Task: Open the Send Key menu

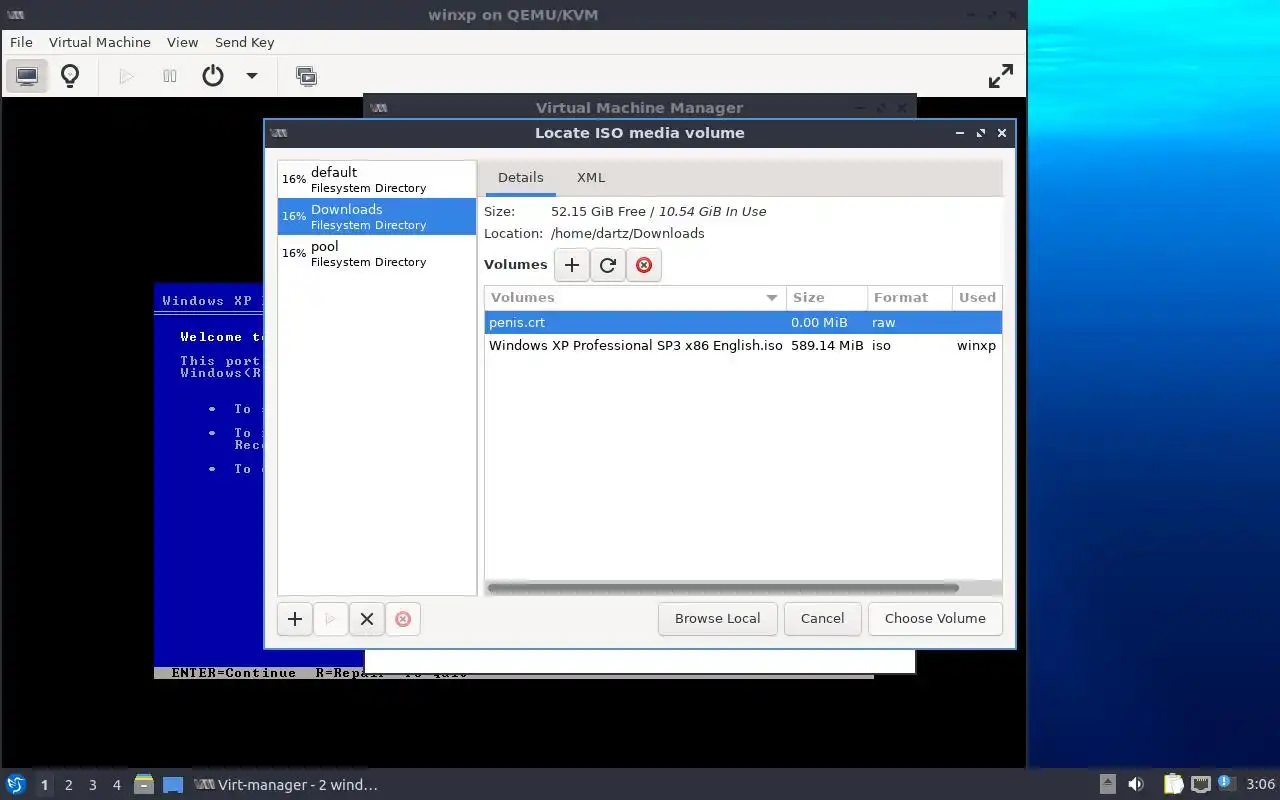Action: [x=244, y=42]
